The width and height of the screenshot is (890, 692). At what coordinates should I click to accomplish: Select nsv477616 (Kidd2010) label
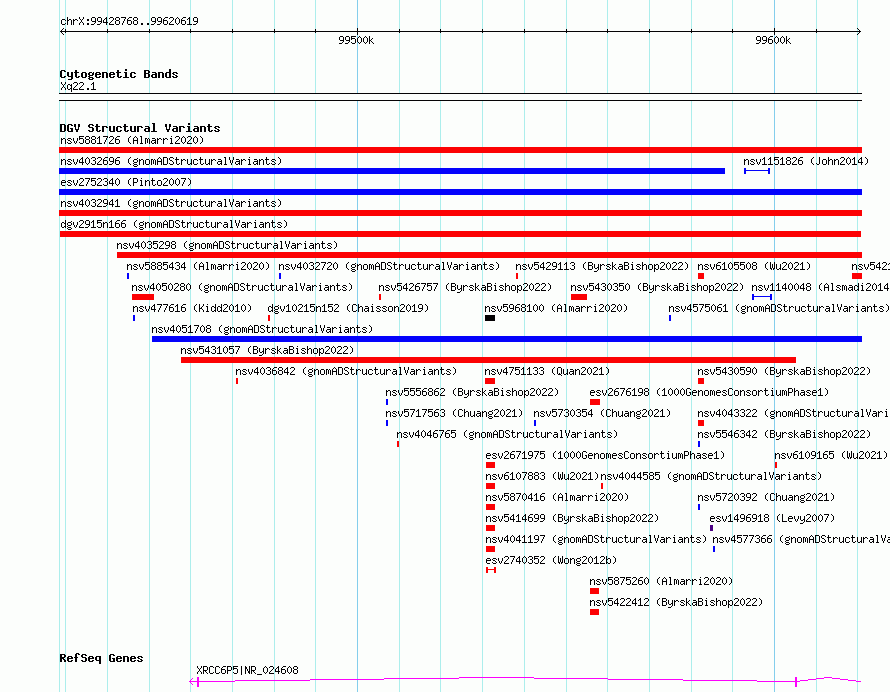click(x=192, y=308)
